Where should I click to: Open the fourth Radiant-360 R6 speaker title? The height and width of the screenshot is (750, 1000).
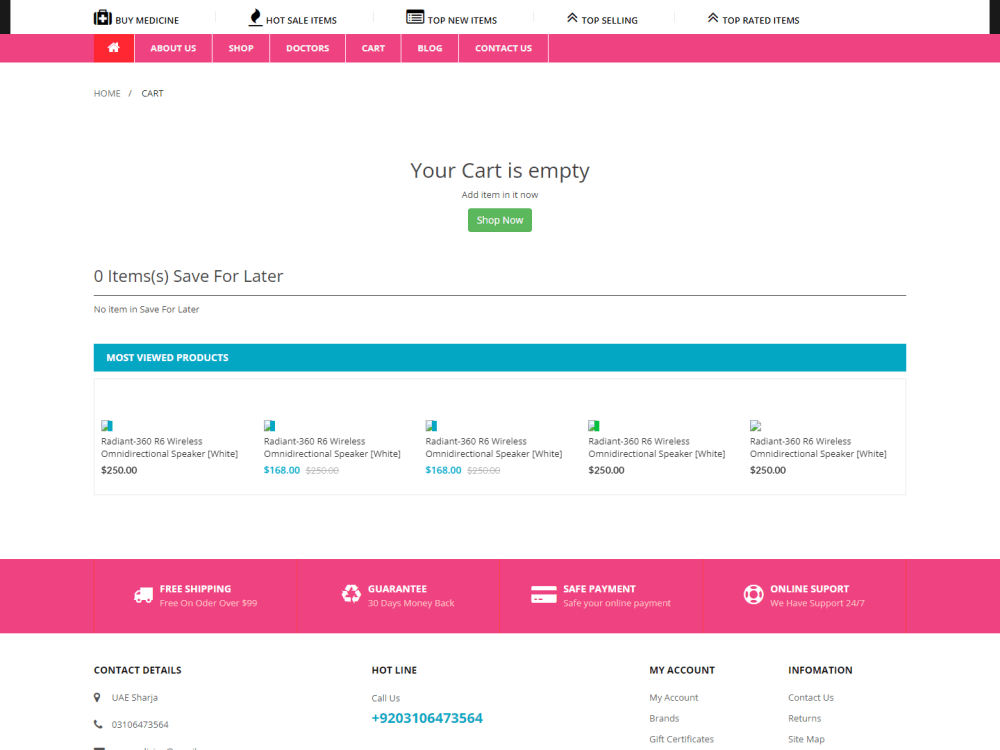click(x=657, y=448)
